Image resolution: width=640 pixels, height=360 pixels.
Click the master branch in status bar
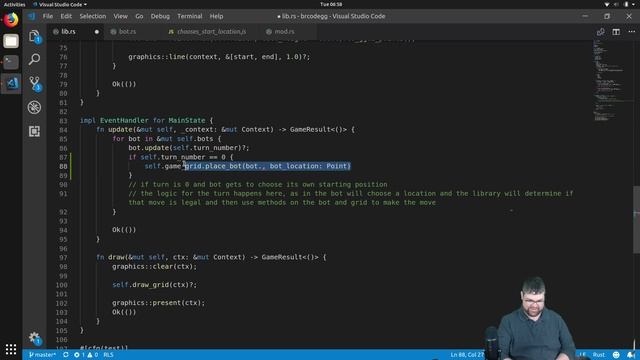pos(42,355)
